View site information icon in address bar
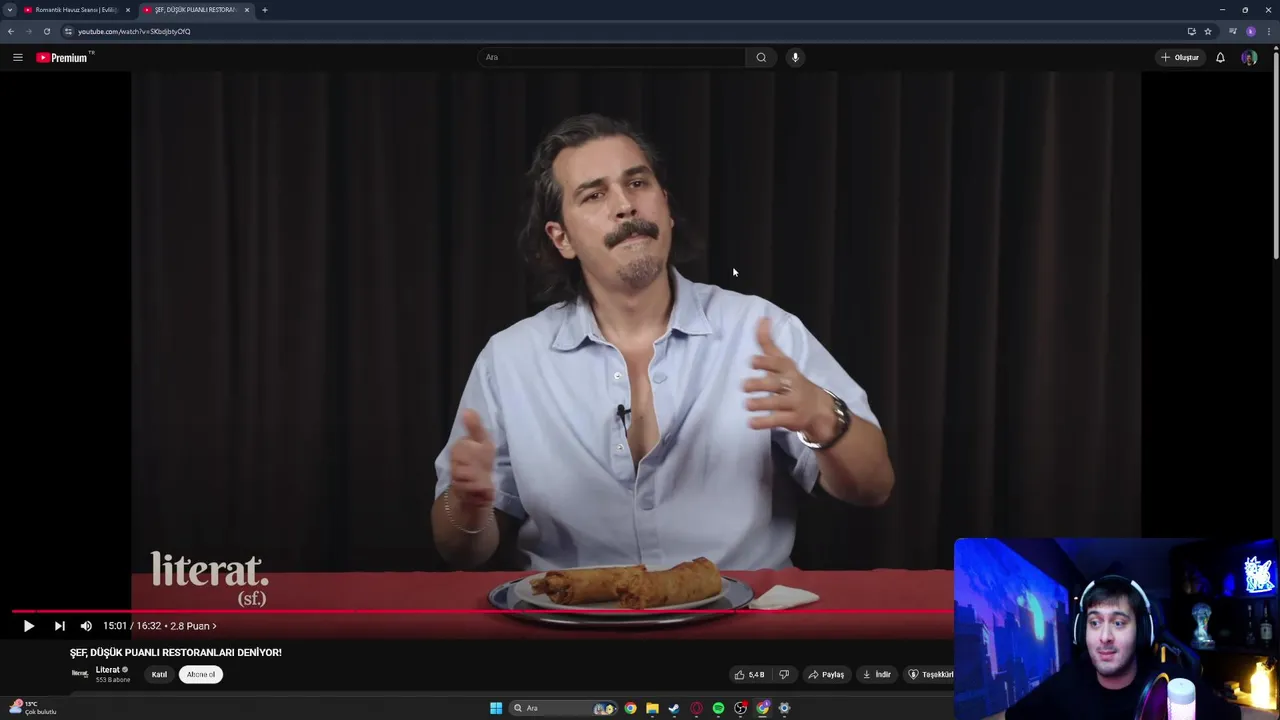 tap(68, 31)
